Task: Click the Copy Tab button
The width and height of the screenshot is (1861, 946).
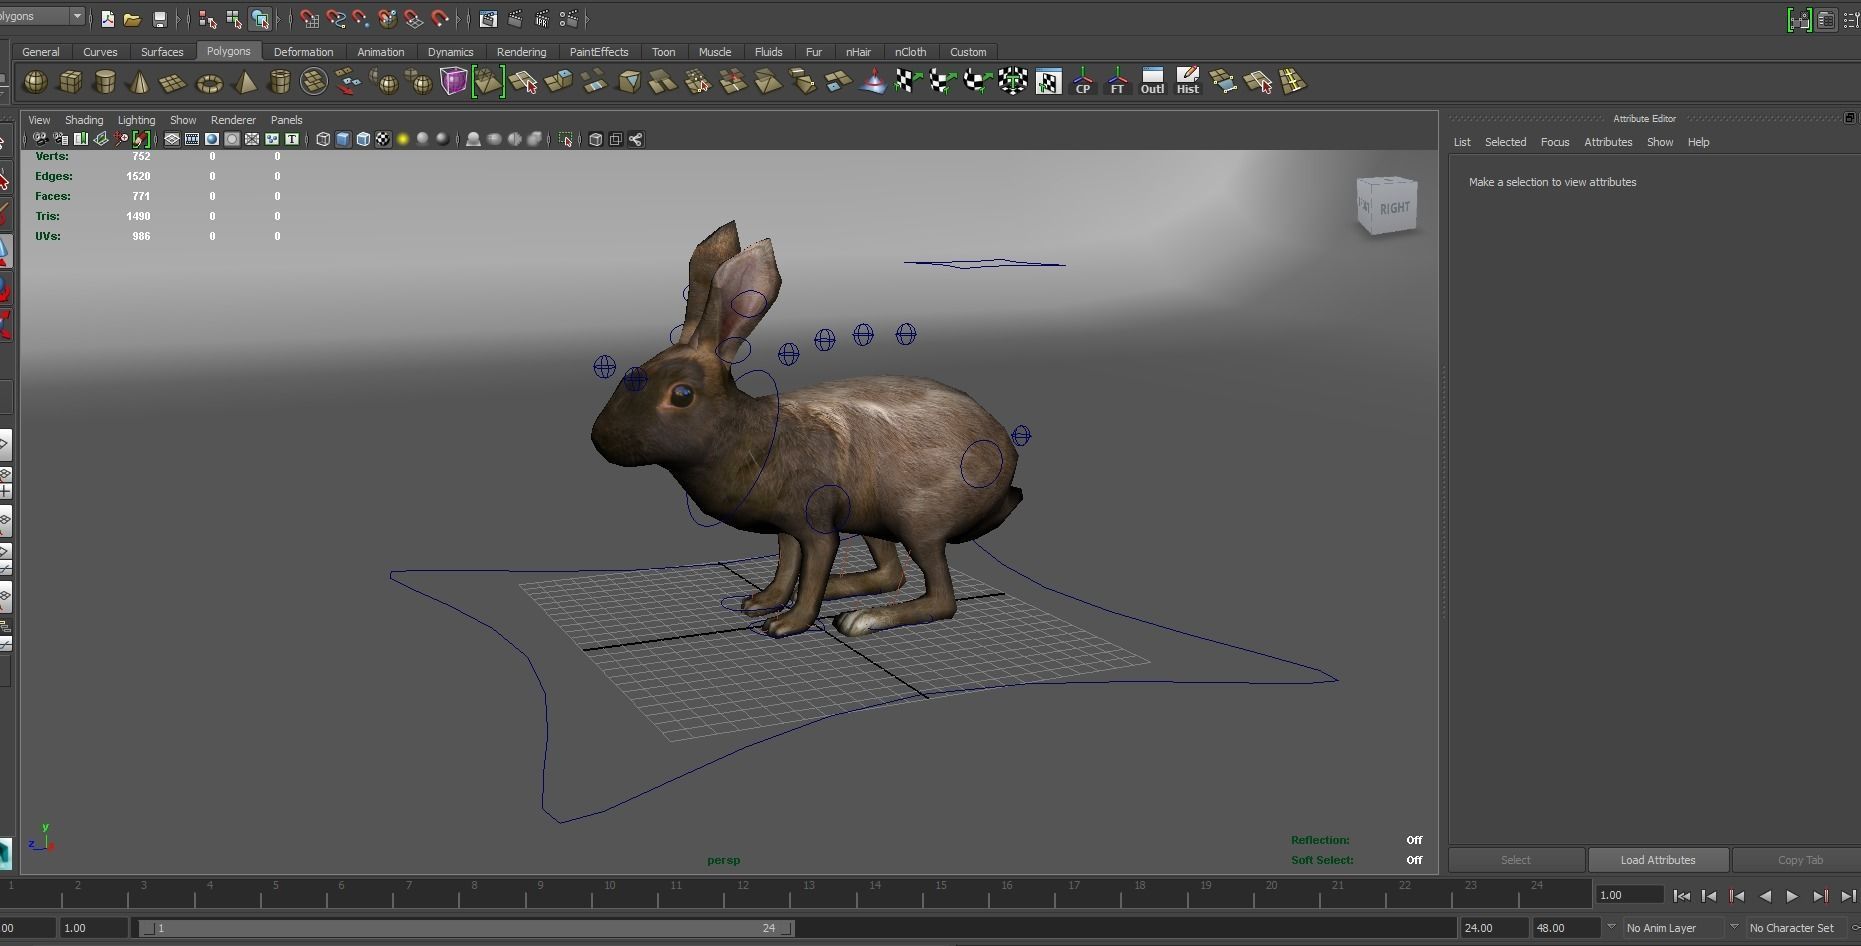Action: click(x=1799, y=860)
